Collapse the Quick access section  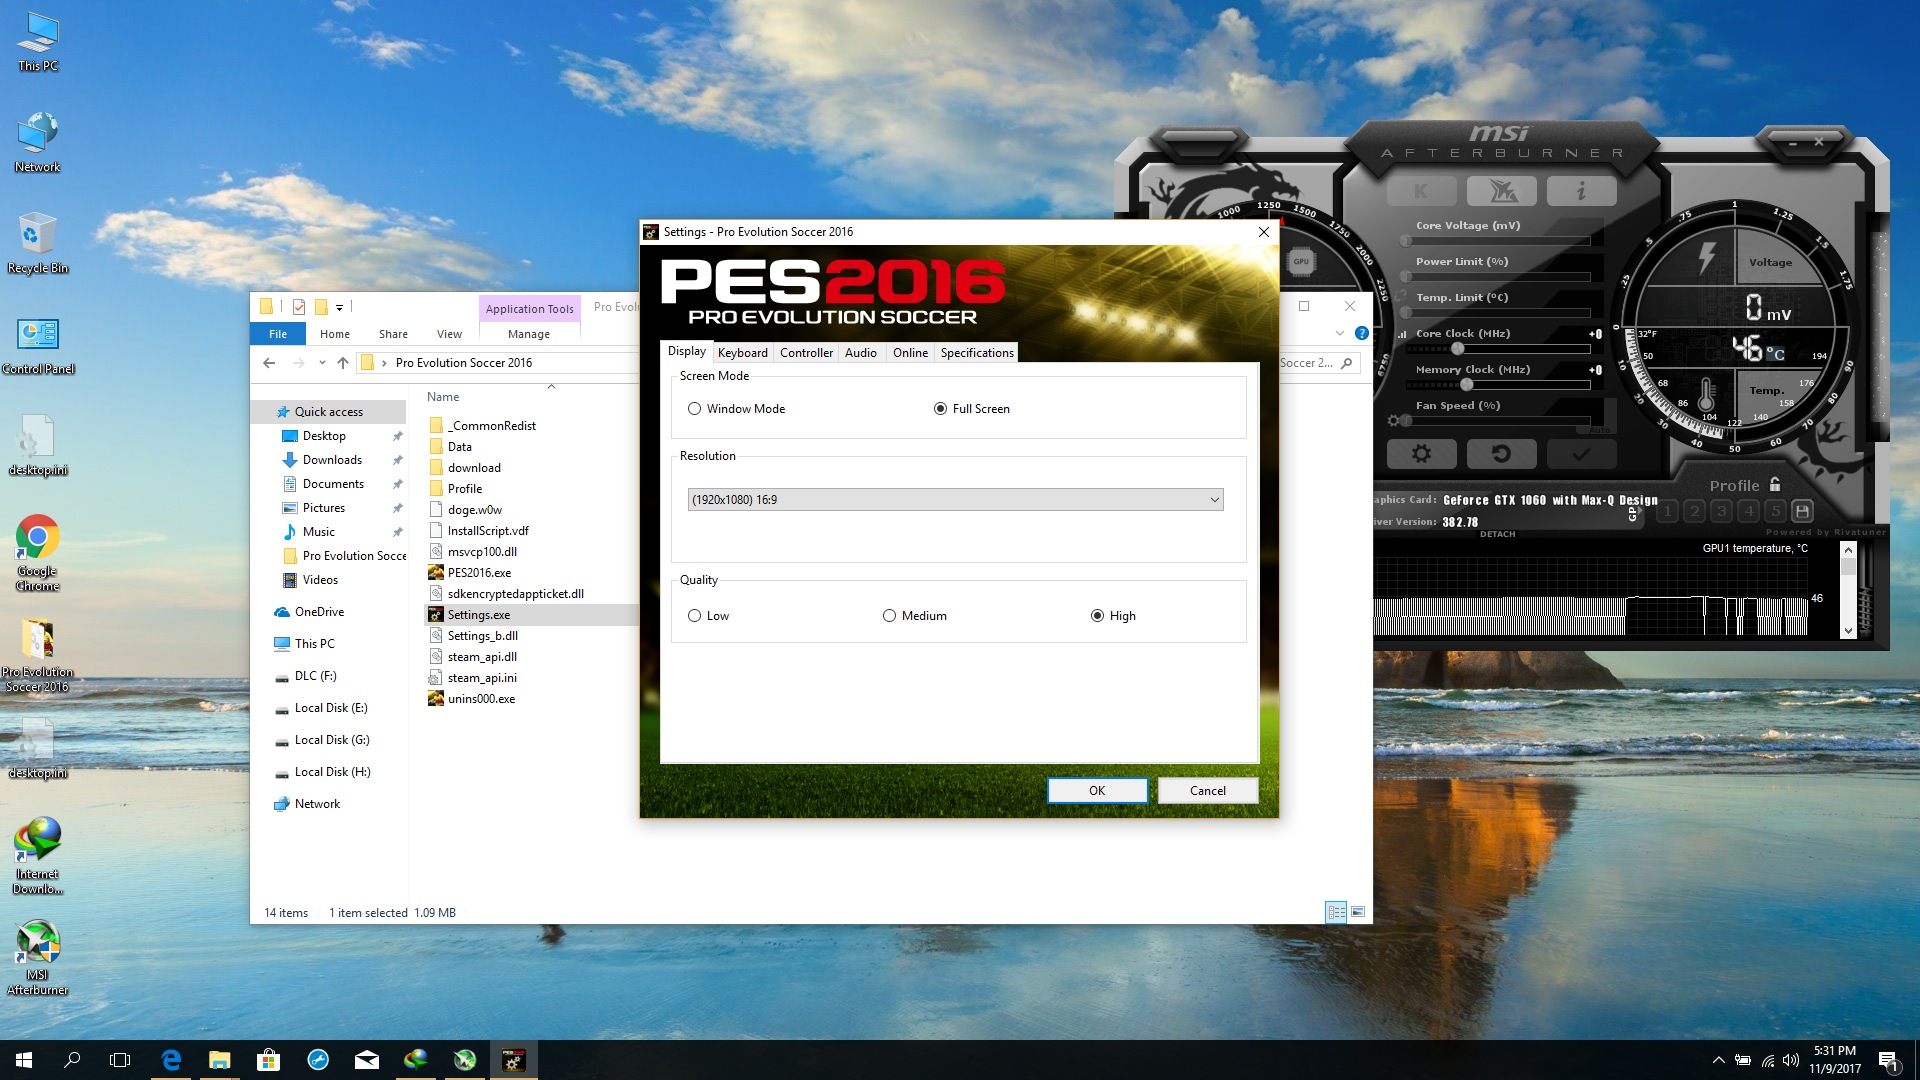point(264,411)
